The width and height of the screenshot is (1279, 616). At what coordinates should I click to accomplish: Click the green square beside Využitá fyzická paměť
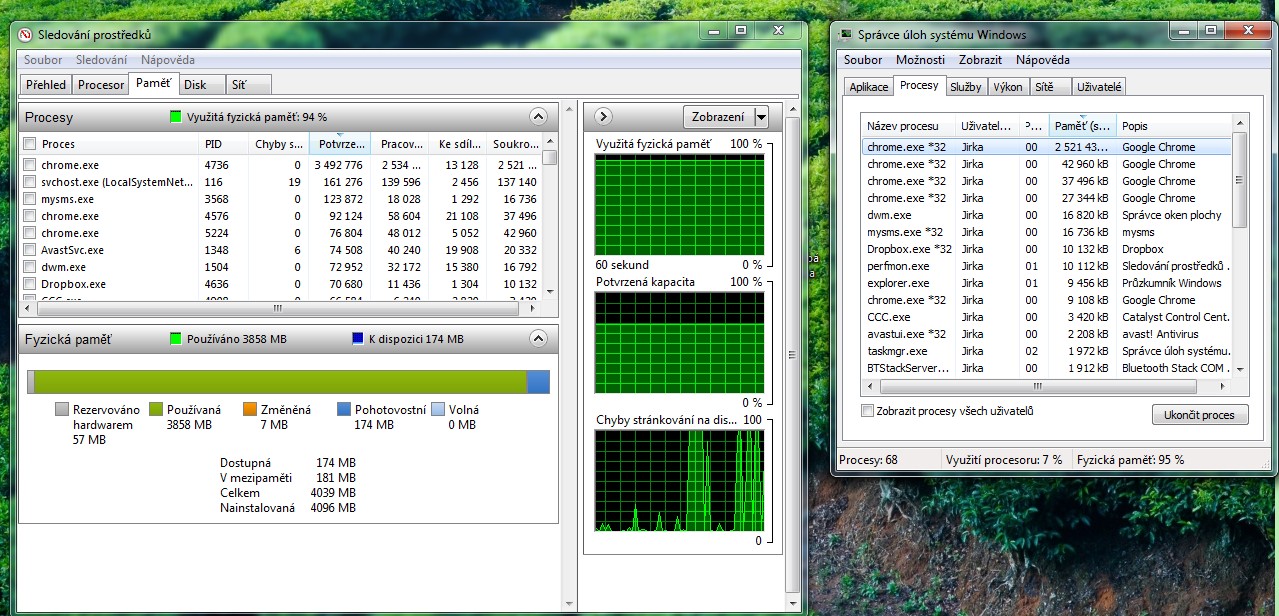[x=176, y=117]
